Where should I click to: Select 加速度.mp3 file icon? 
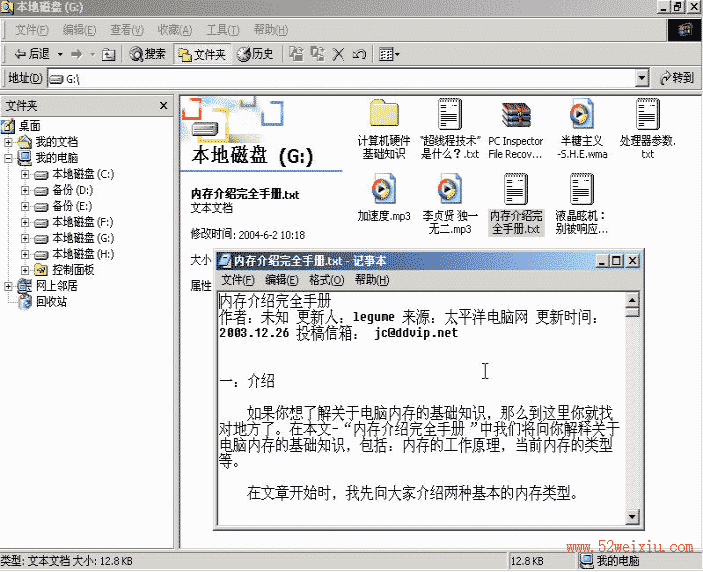pos(384,189)
